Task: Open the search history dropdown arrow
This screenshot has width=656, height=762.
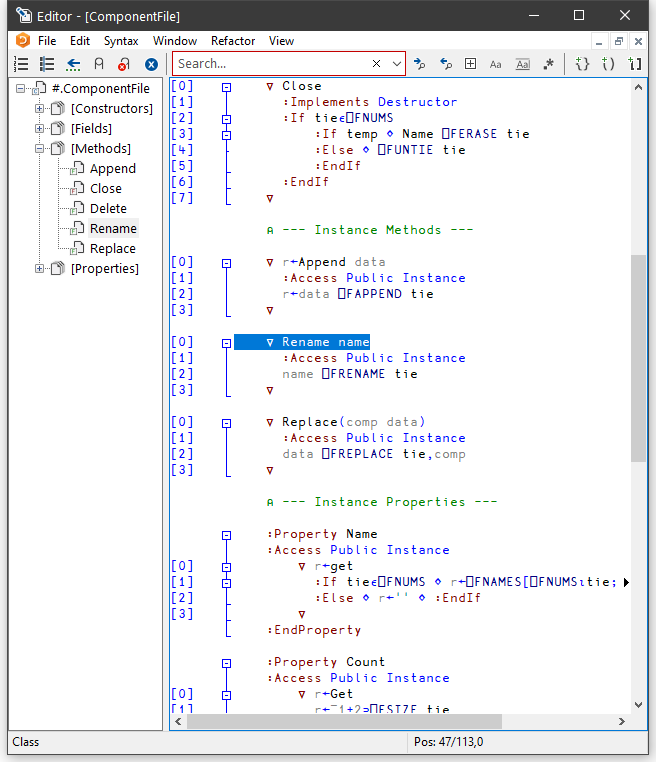Action: click(x=397, y=64)
